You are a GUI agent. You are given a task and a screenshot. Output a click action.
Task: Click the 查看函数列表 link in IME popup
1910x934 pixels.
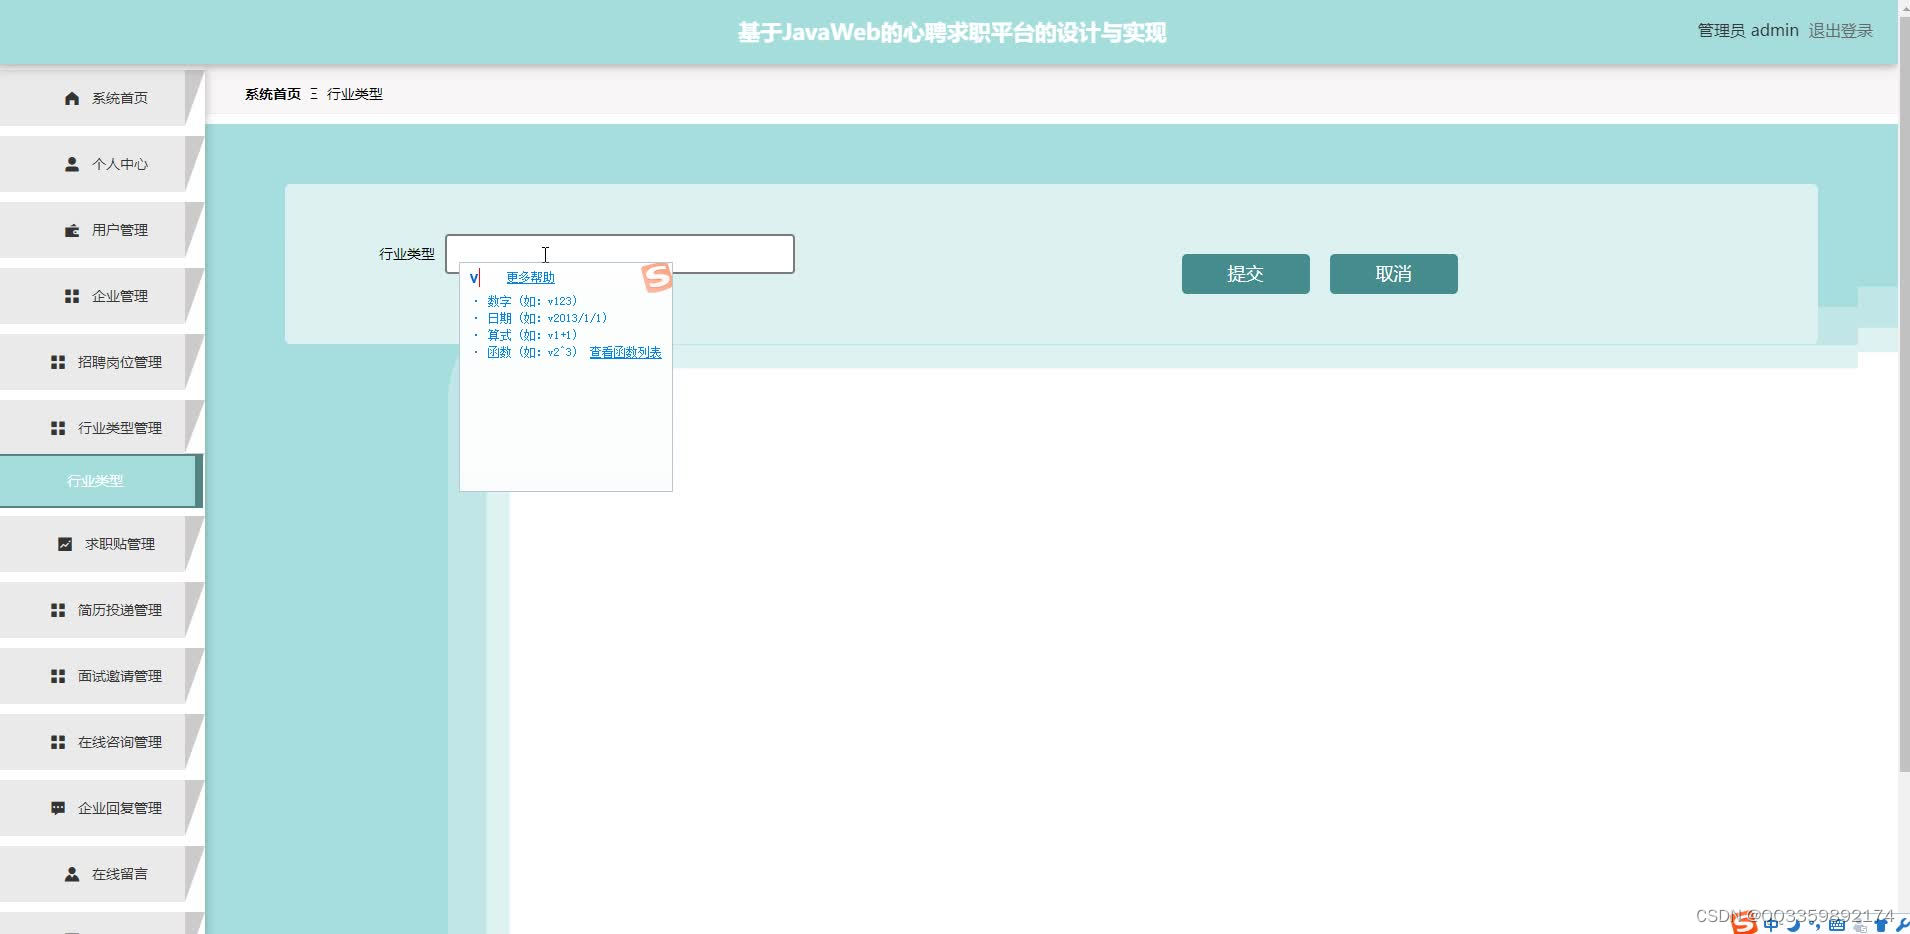(625, 353)
